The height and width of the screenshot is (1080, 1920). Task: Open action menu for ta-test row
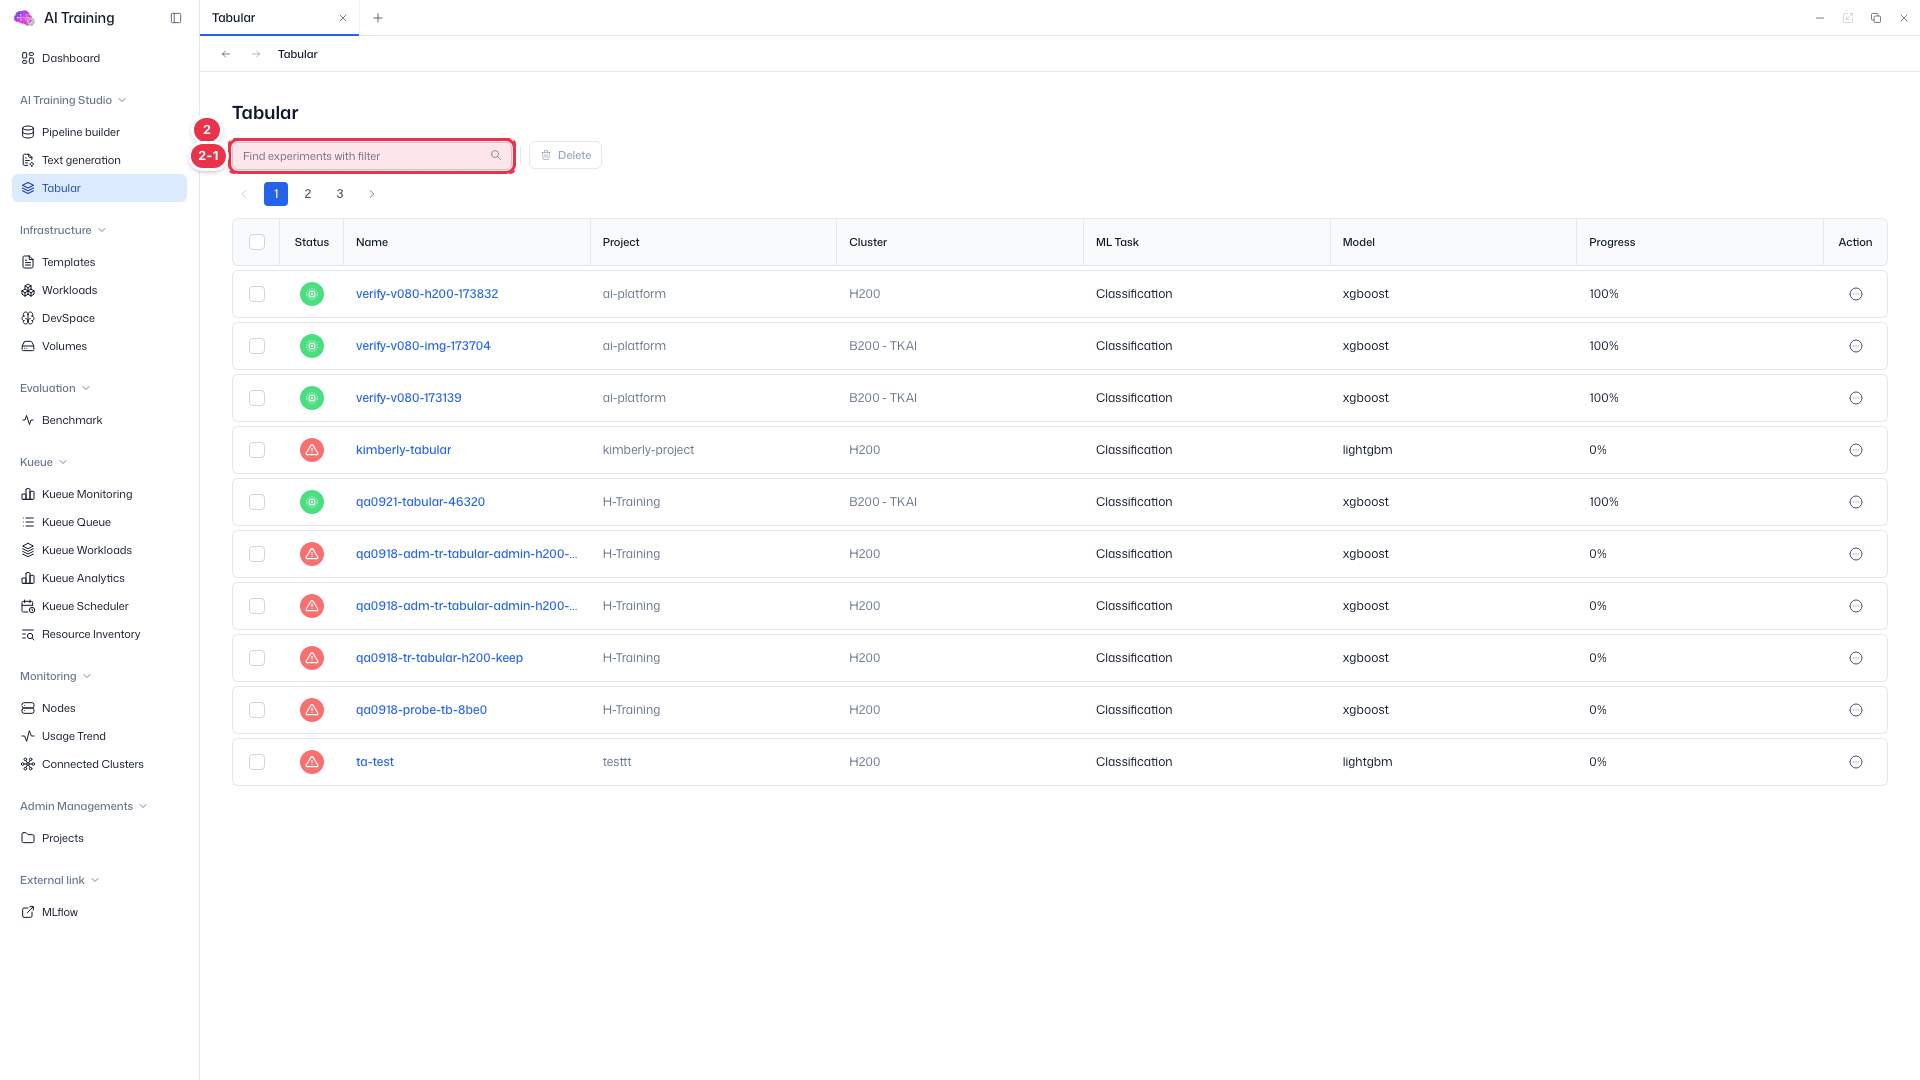pos(1855,762)
